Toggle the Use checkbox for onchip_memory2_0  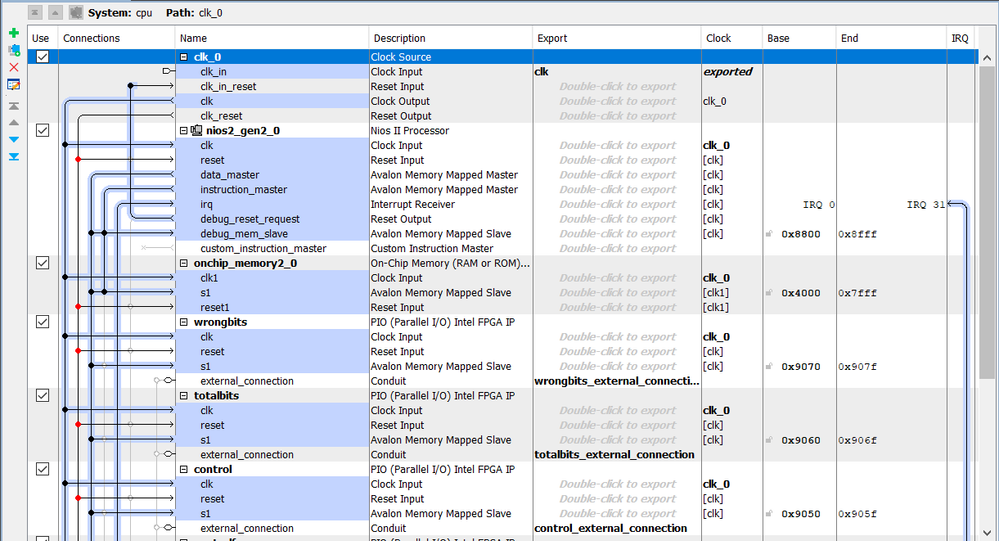pyautogui.click(x=42, y=263)
